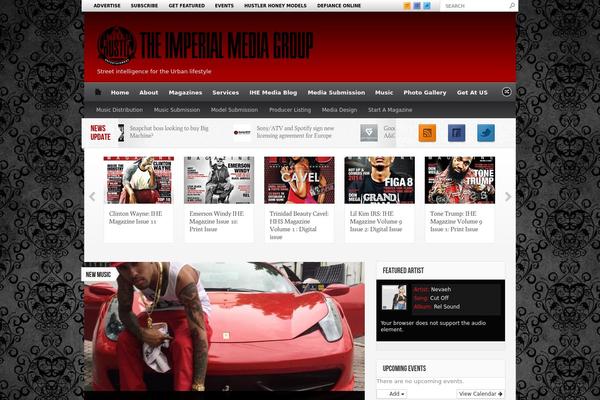The width and height of the screenshot is (600, 400).
Task: Open Music in main navigation
Action: click(384, 93)
